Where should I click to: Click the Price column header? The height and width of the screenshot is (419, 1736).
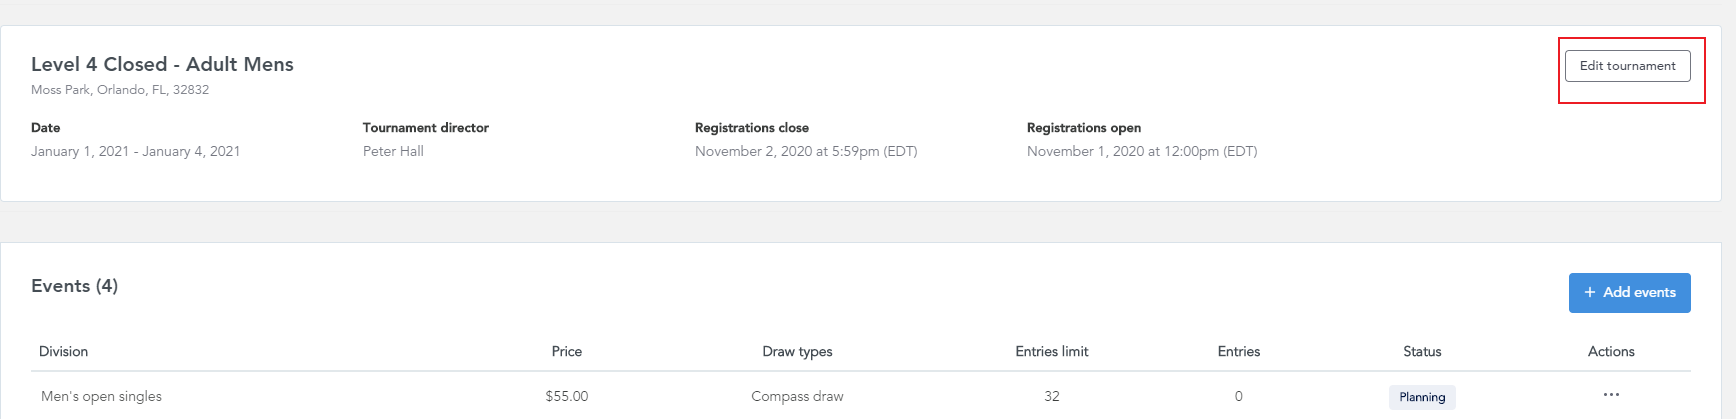(566, 351)
